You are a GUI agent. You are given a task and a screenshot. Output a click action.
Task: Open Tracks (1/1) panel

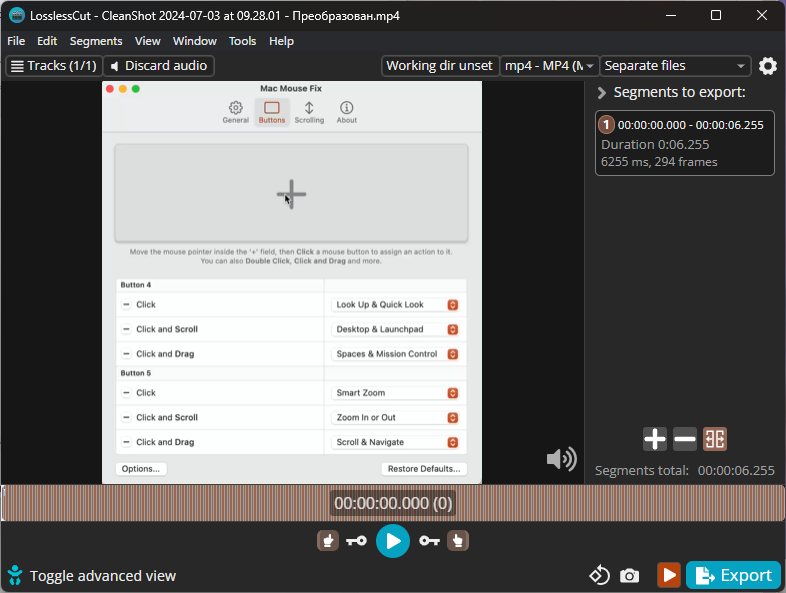(54, 66)
